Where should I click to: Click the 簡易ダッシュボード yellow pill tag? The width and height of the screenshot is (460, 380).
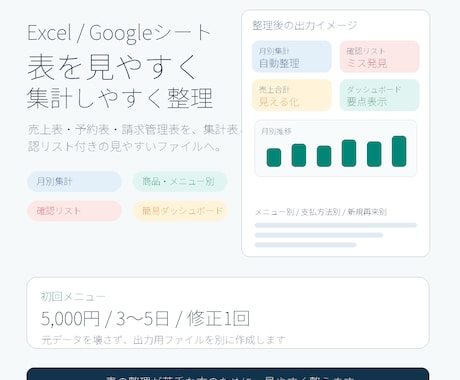click(180, 211)
